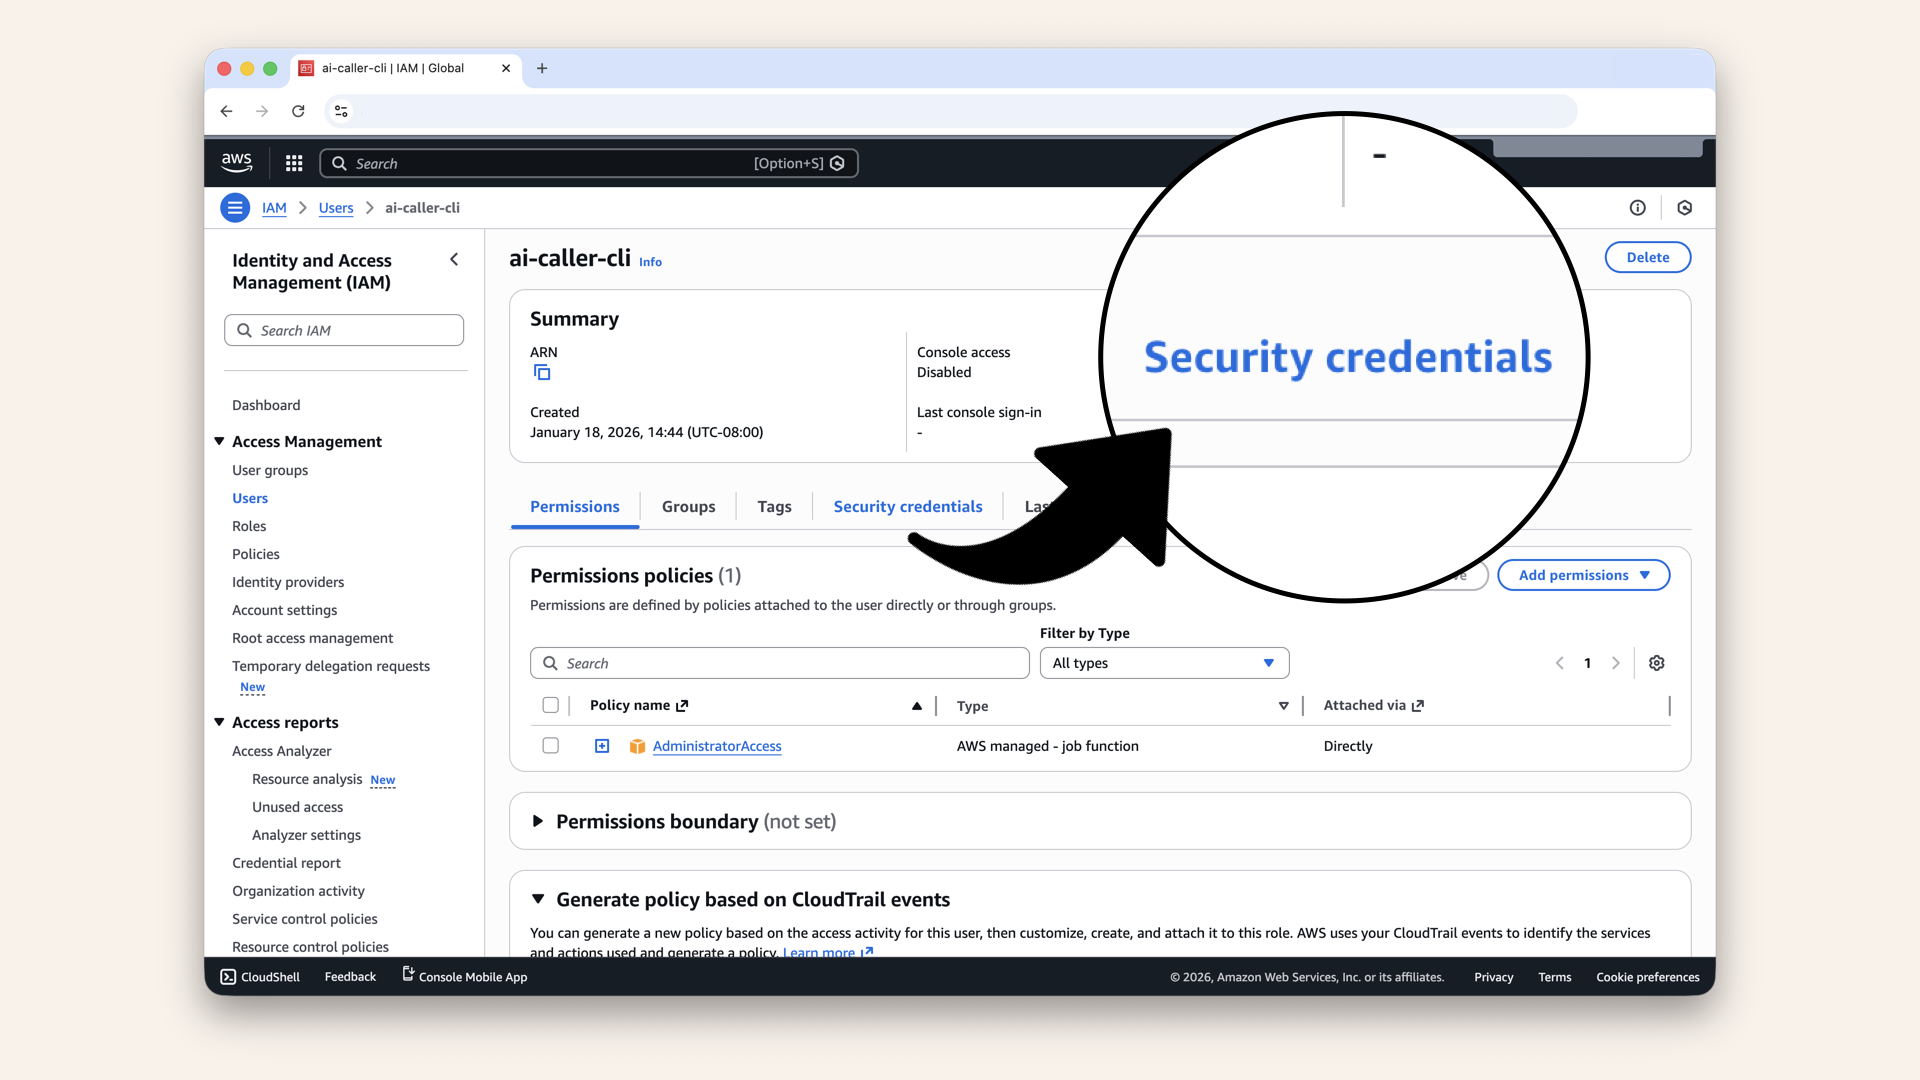Open the permissions table preferences gear
Screen dimensions: 1920x1080
point(1656,663)
